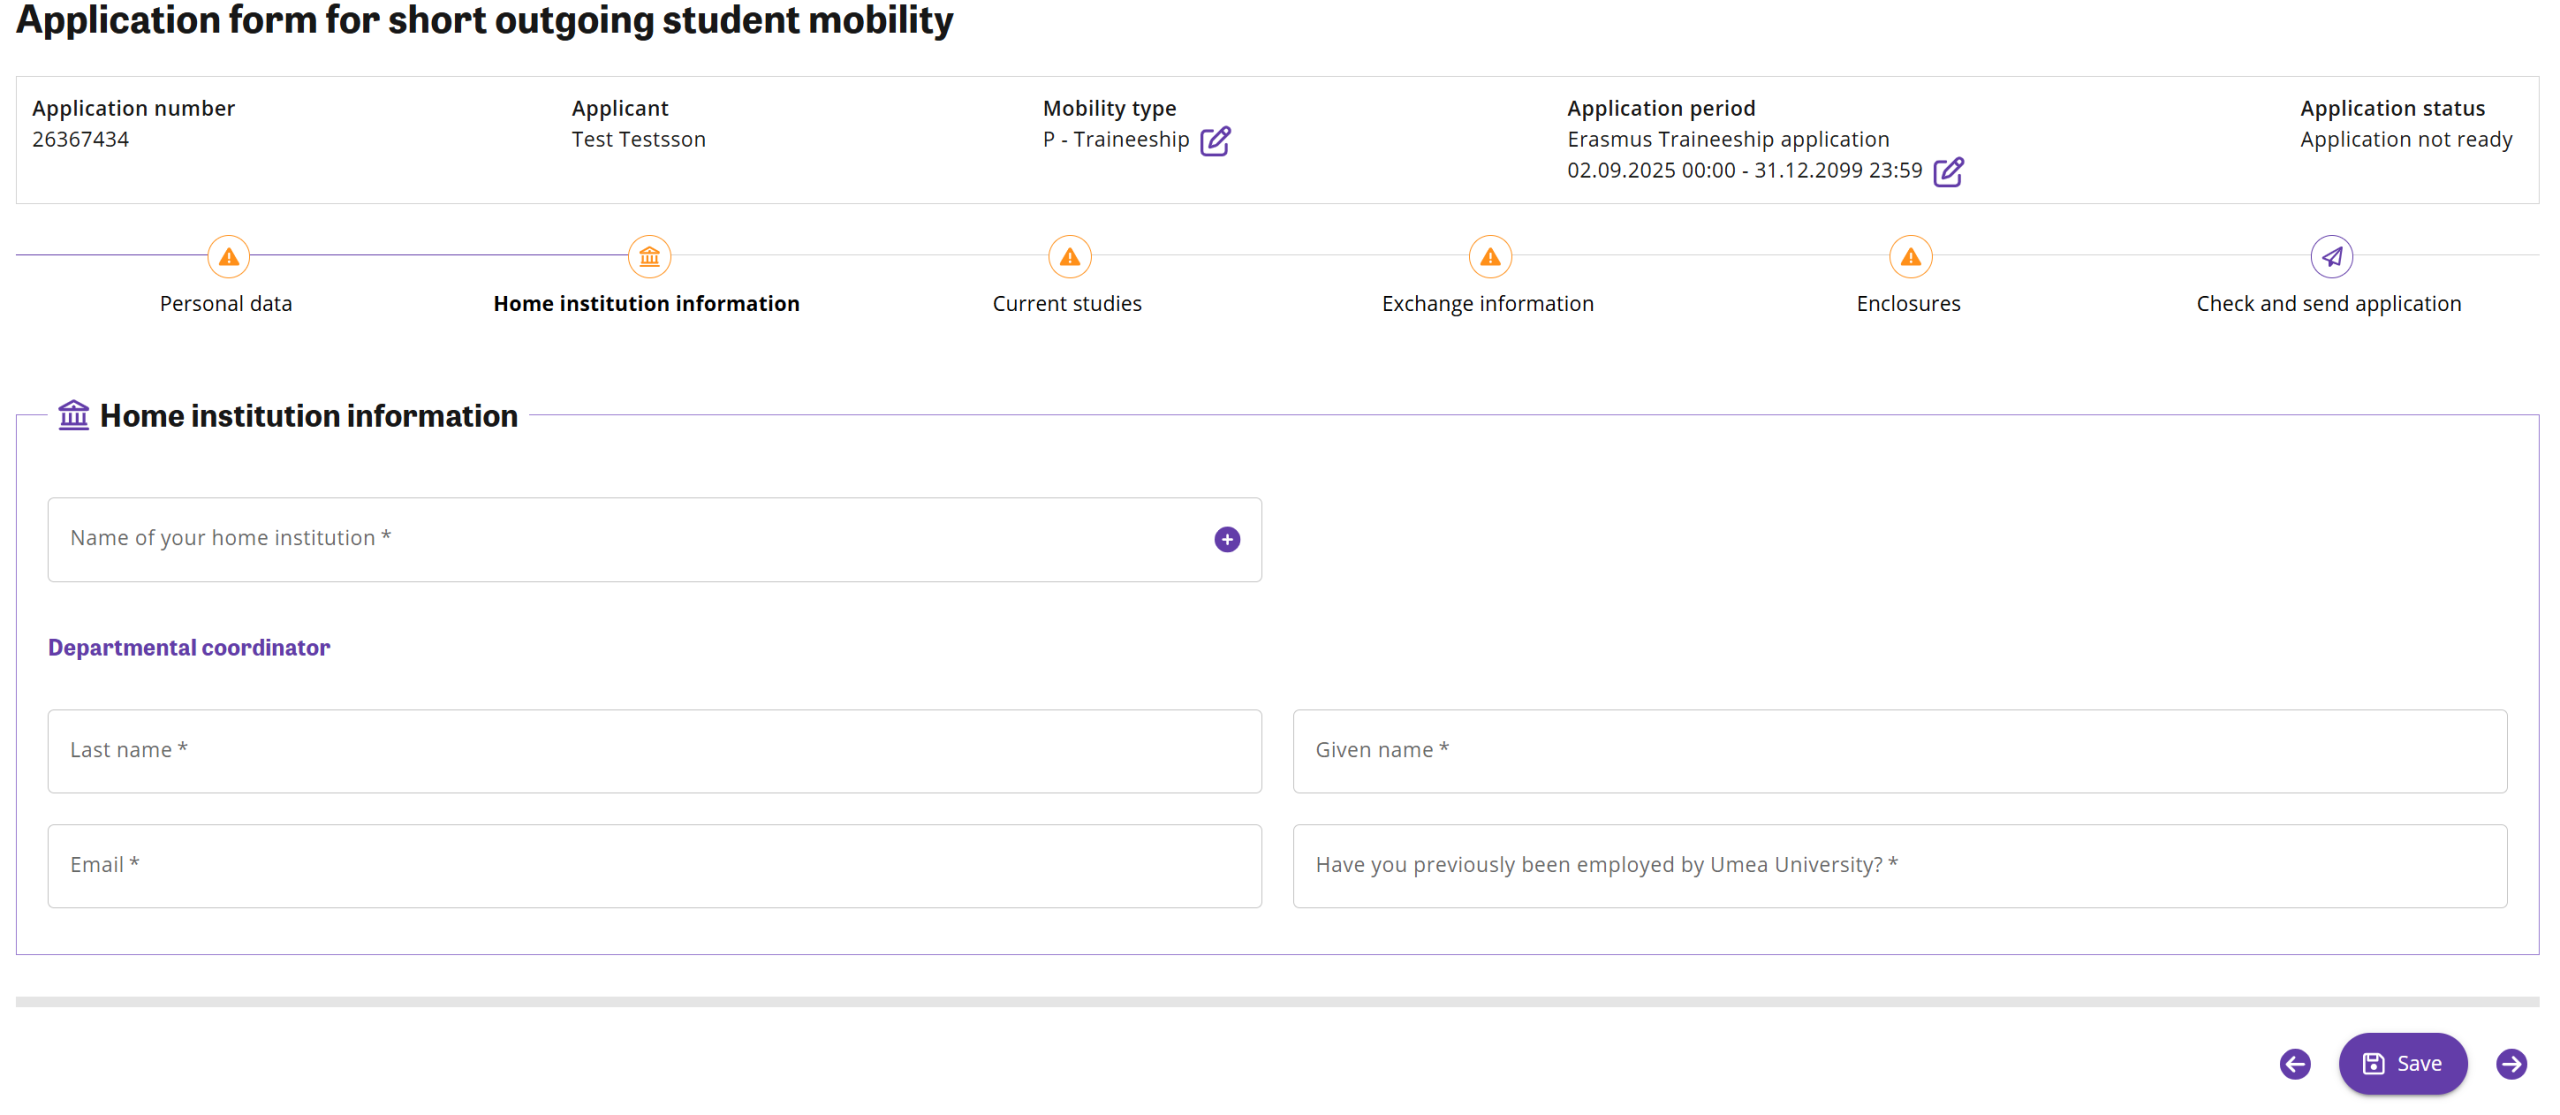Screen dimensions: 2560x1115
Task: Switch to the Current studies step label
Action: pyautogui.click(x=1066, y=304)
